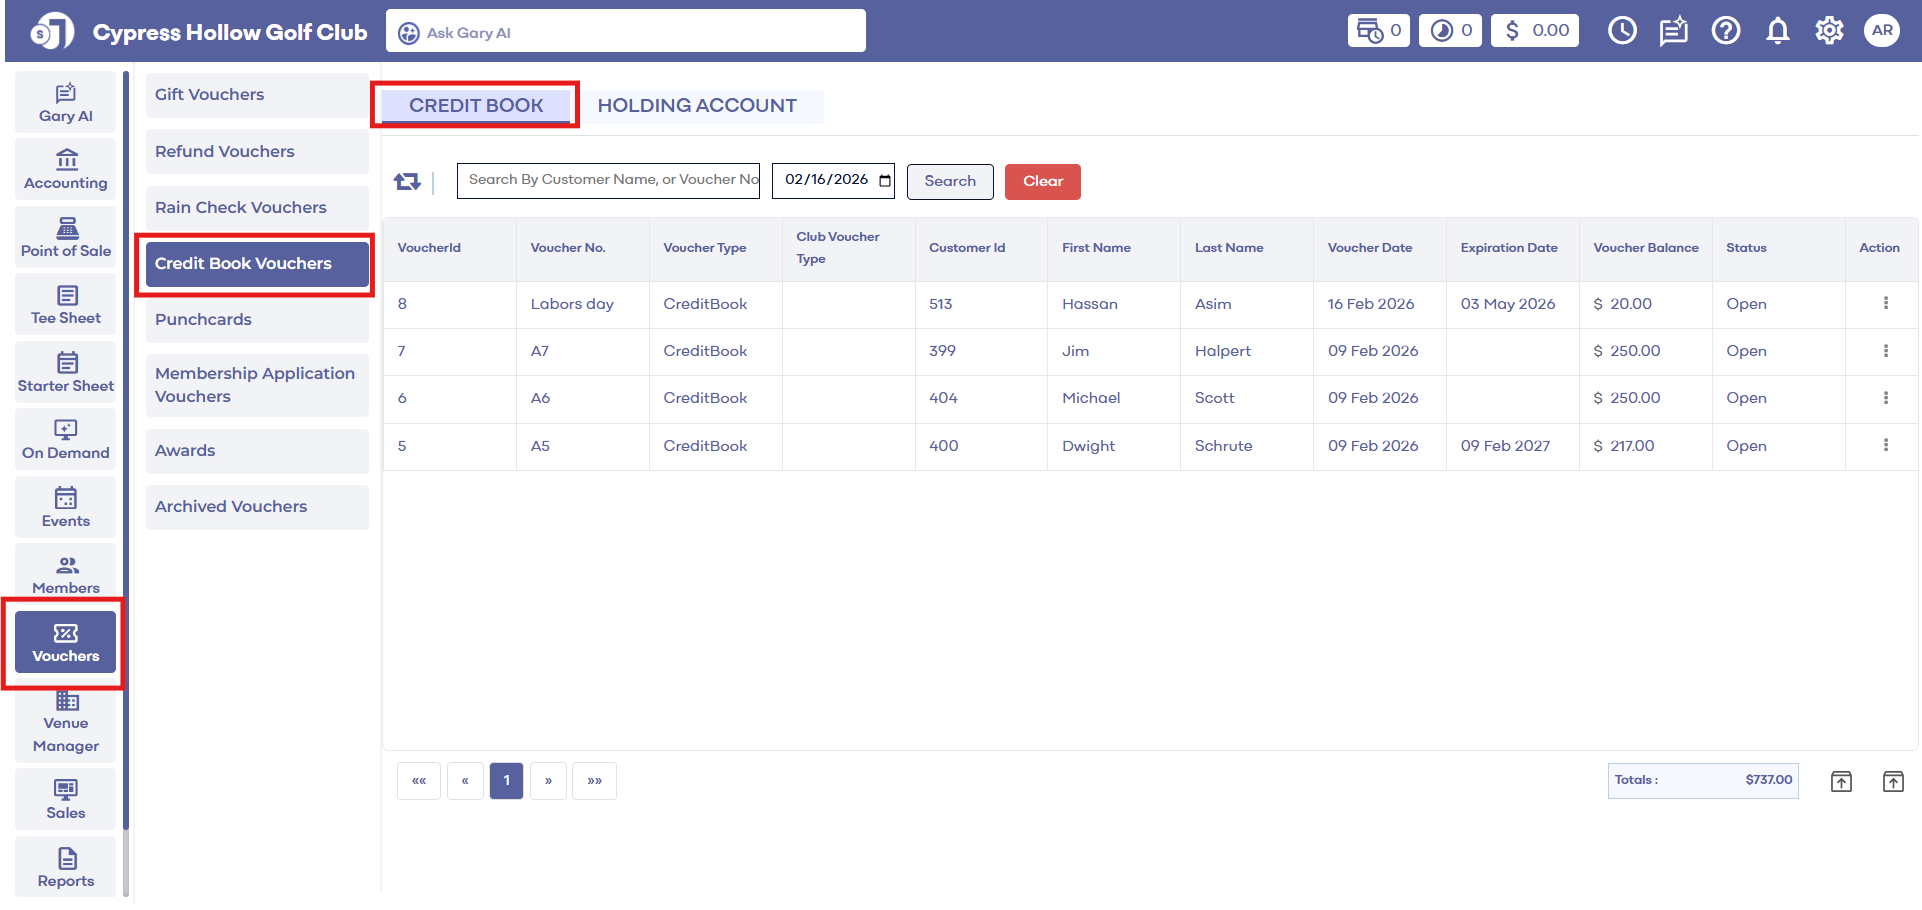Open the notifications bell
1922x910 pixels.
[x=1777, y=31]
